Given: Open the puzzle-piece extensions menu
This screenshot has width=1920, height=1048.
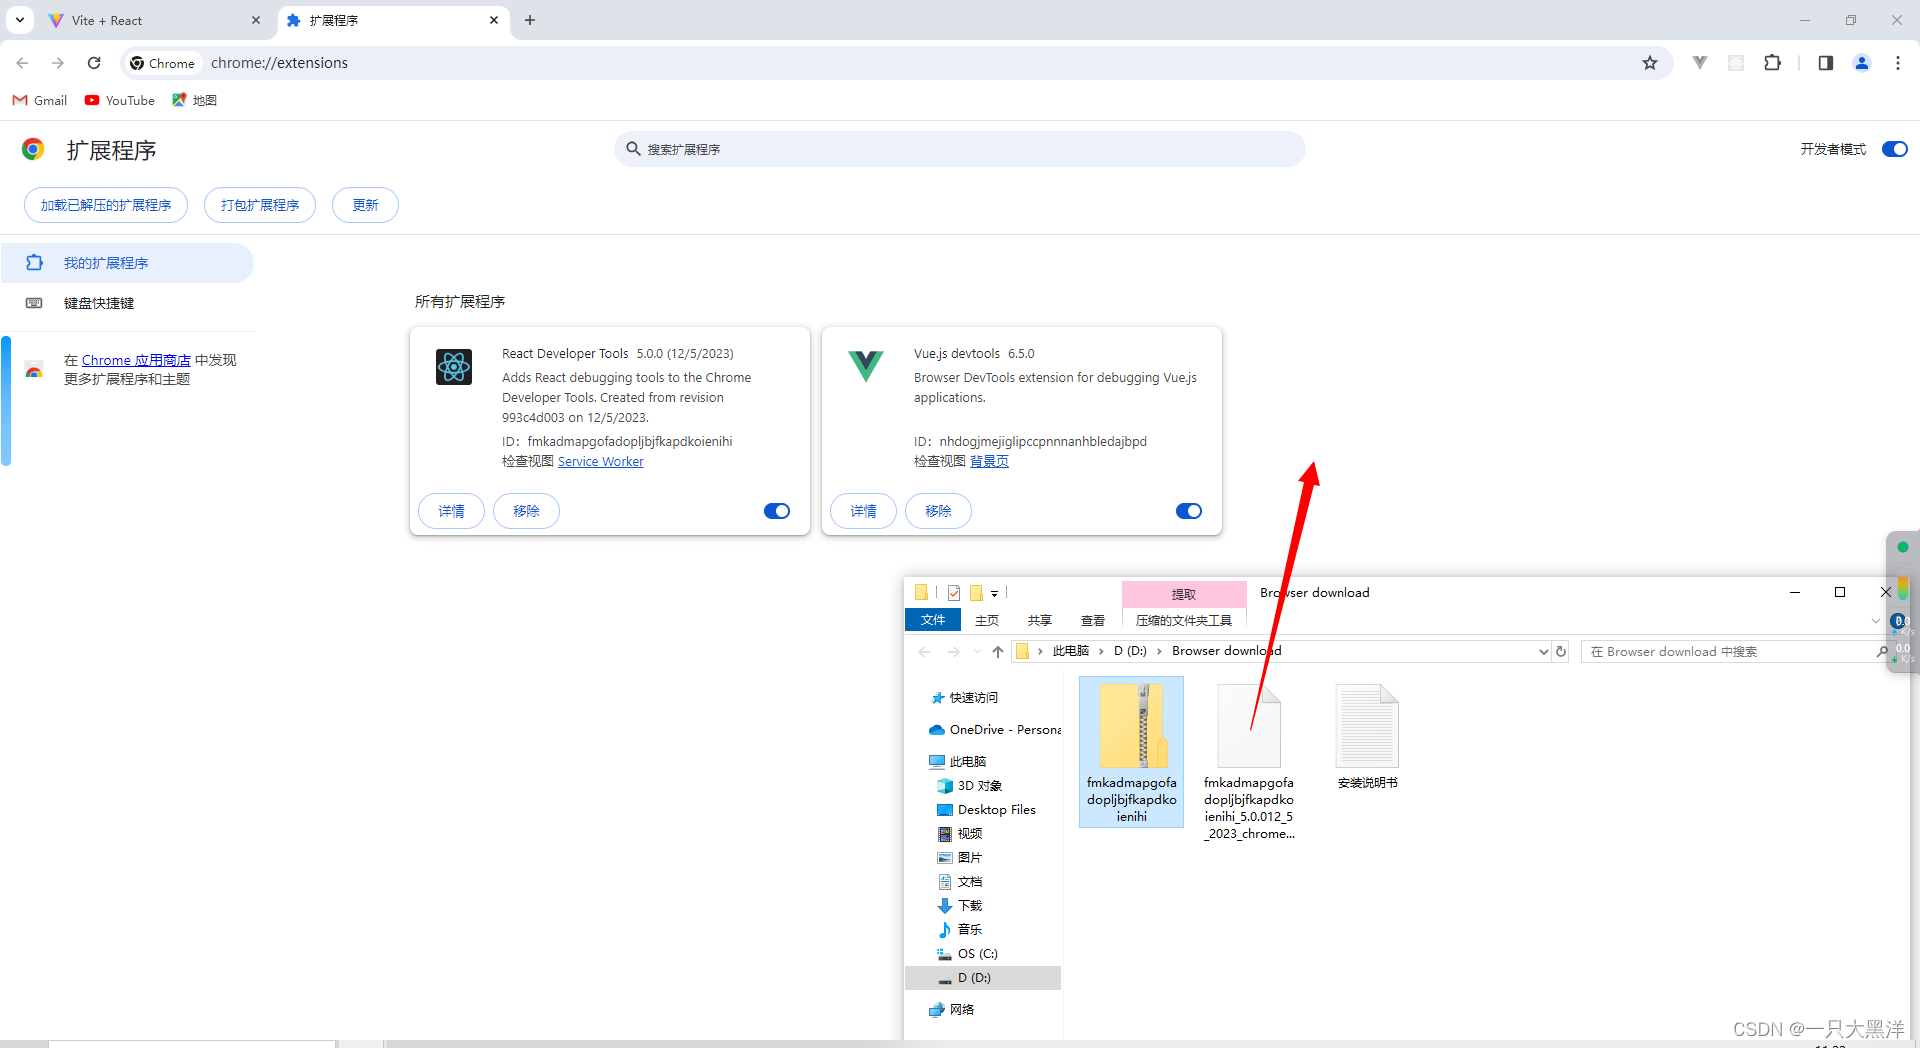Looking at the screenshot, I should (1772, 63).
